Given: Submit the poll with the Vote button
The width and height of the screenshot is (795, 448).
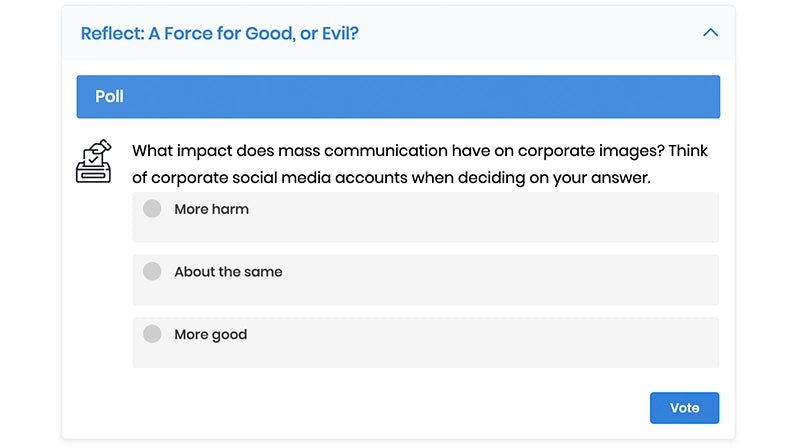Looking at the screenshot, I should 684,408.
